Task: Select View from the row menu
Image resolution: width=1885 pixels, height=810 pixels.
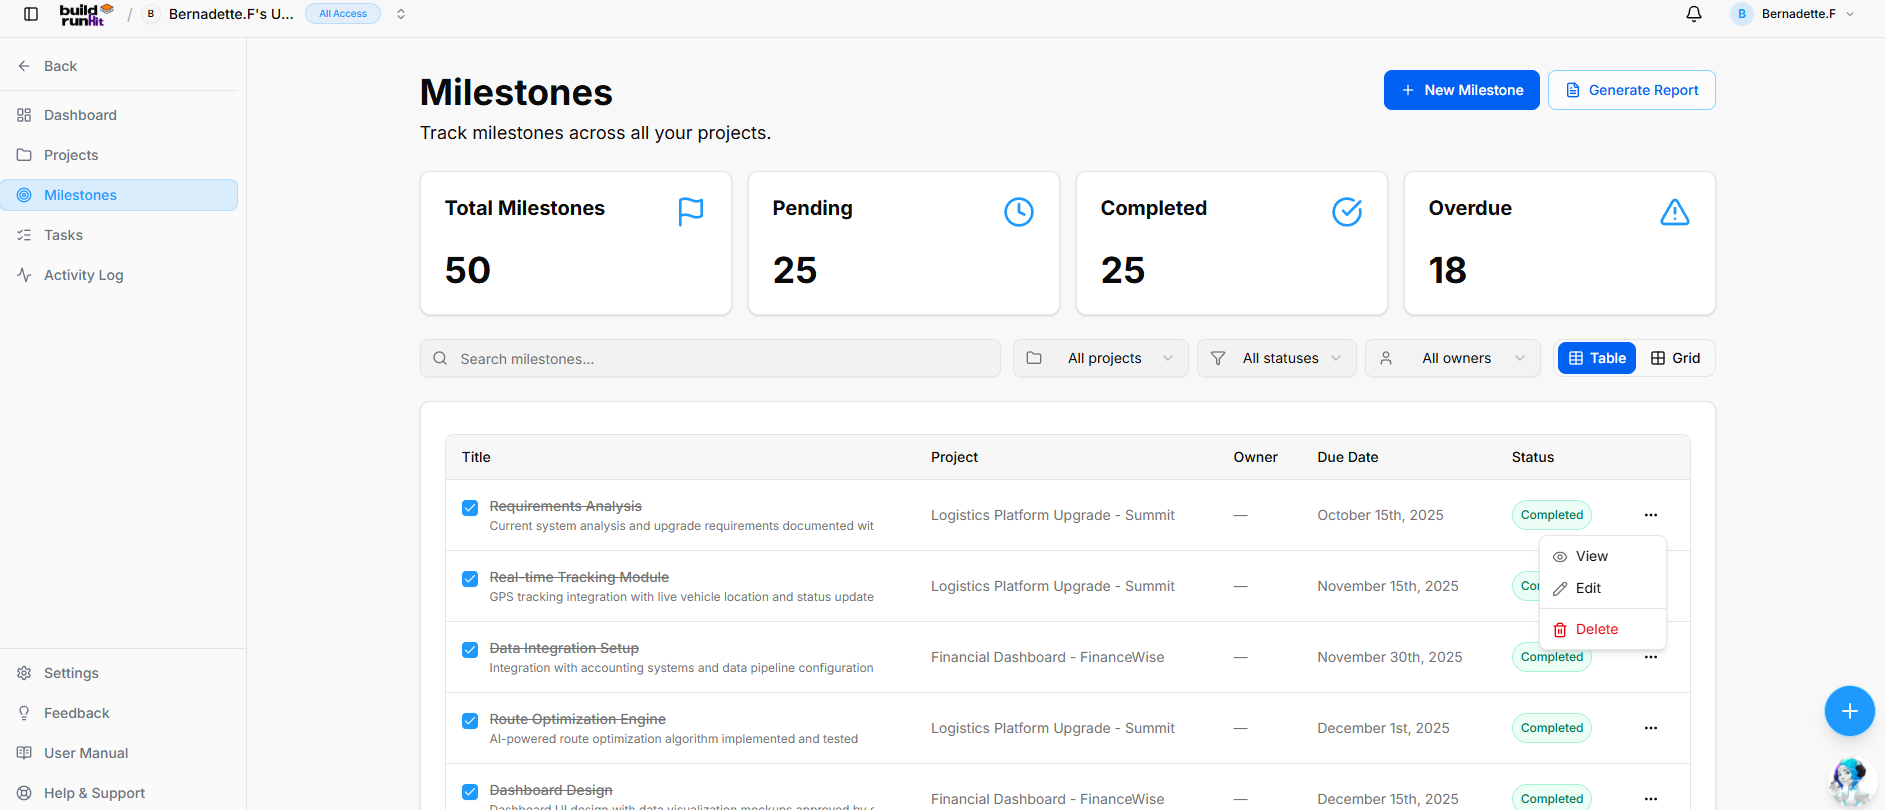Action: 1603,556
